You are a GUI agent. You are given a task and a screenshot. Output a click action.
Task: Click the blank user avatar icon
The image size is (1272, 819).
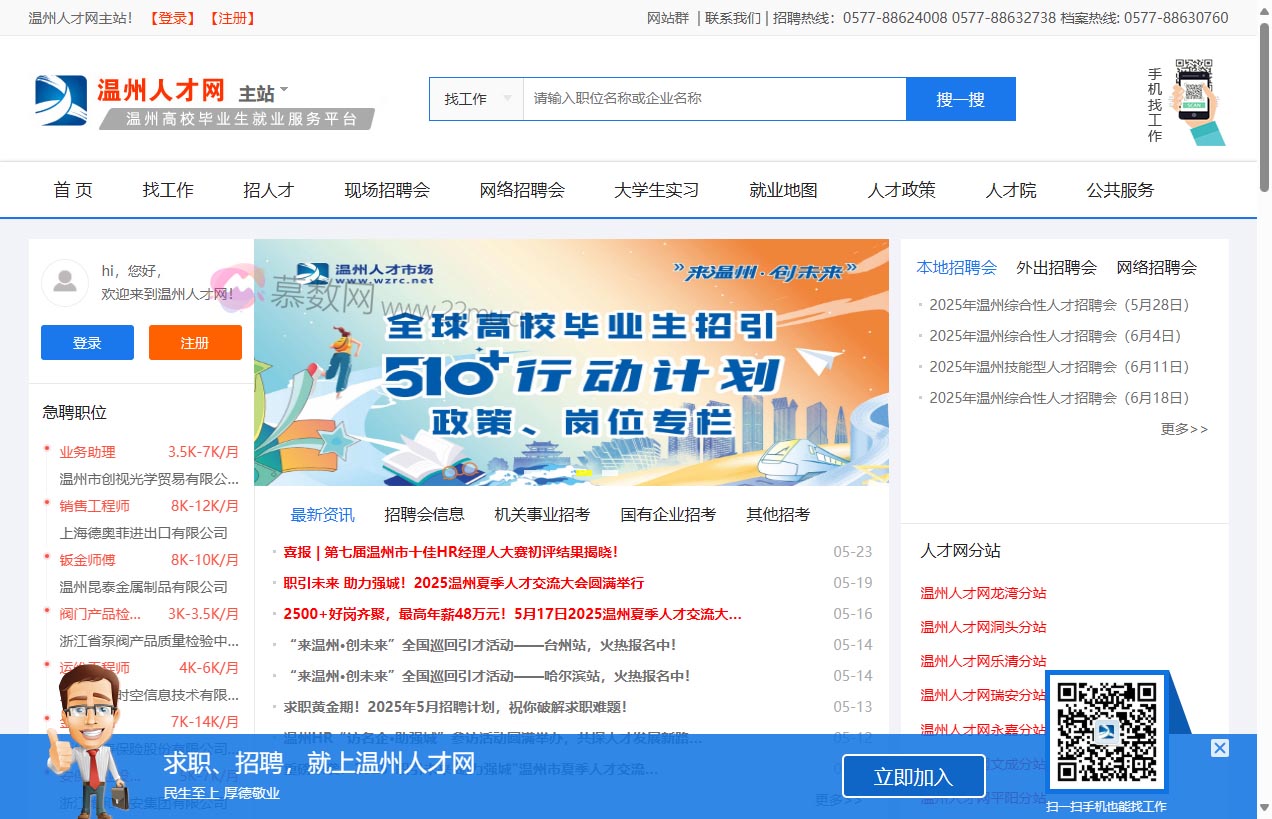[x=65, y=282]
